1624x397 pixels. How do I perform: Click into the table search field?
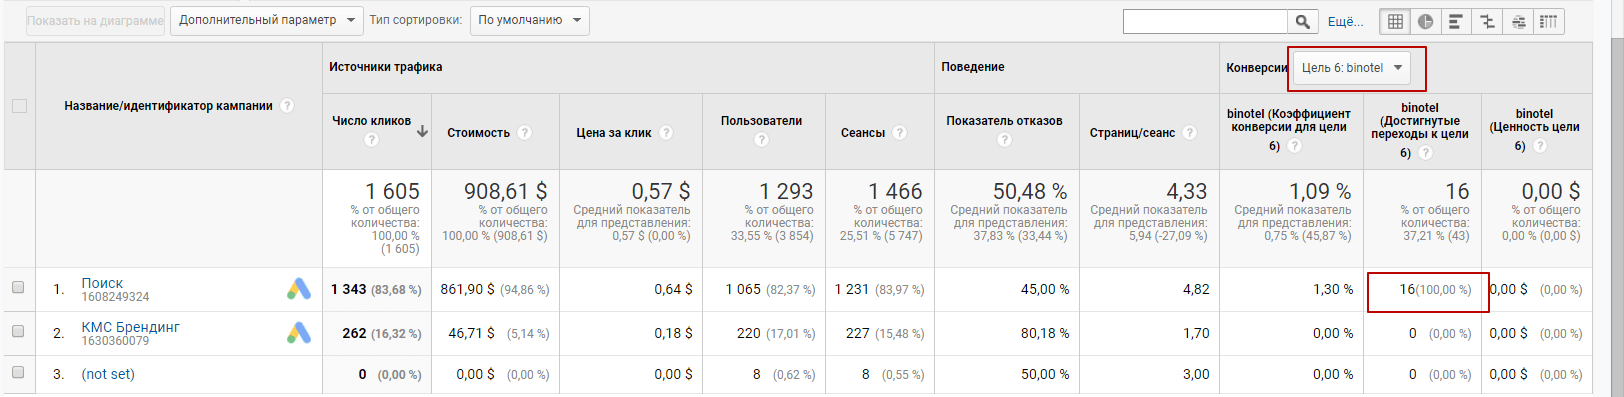[x=1205, y=21]
